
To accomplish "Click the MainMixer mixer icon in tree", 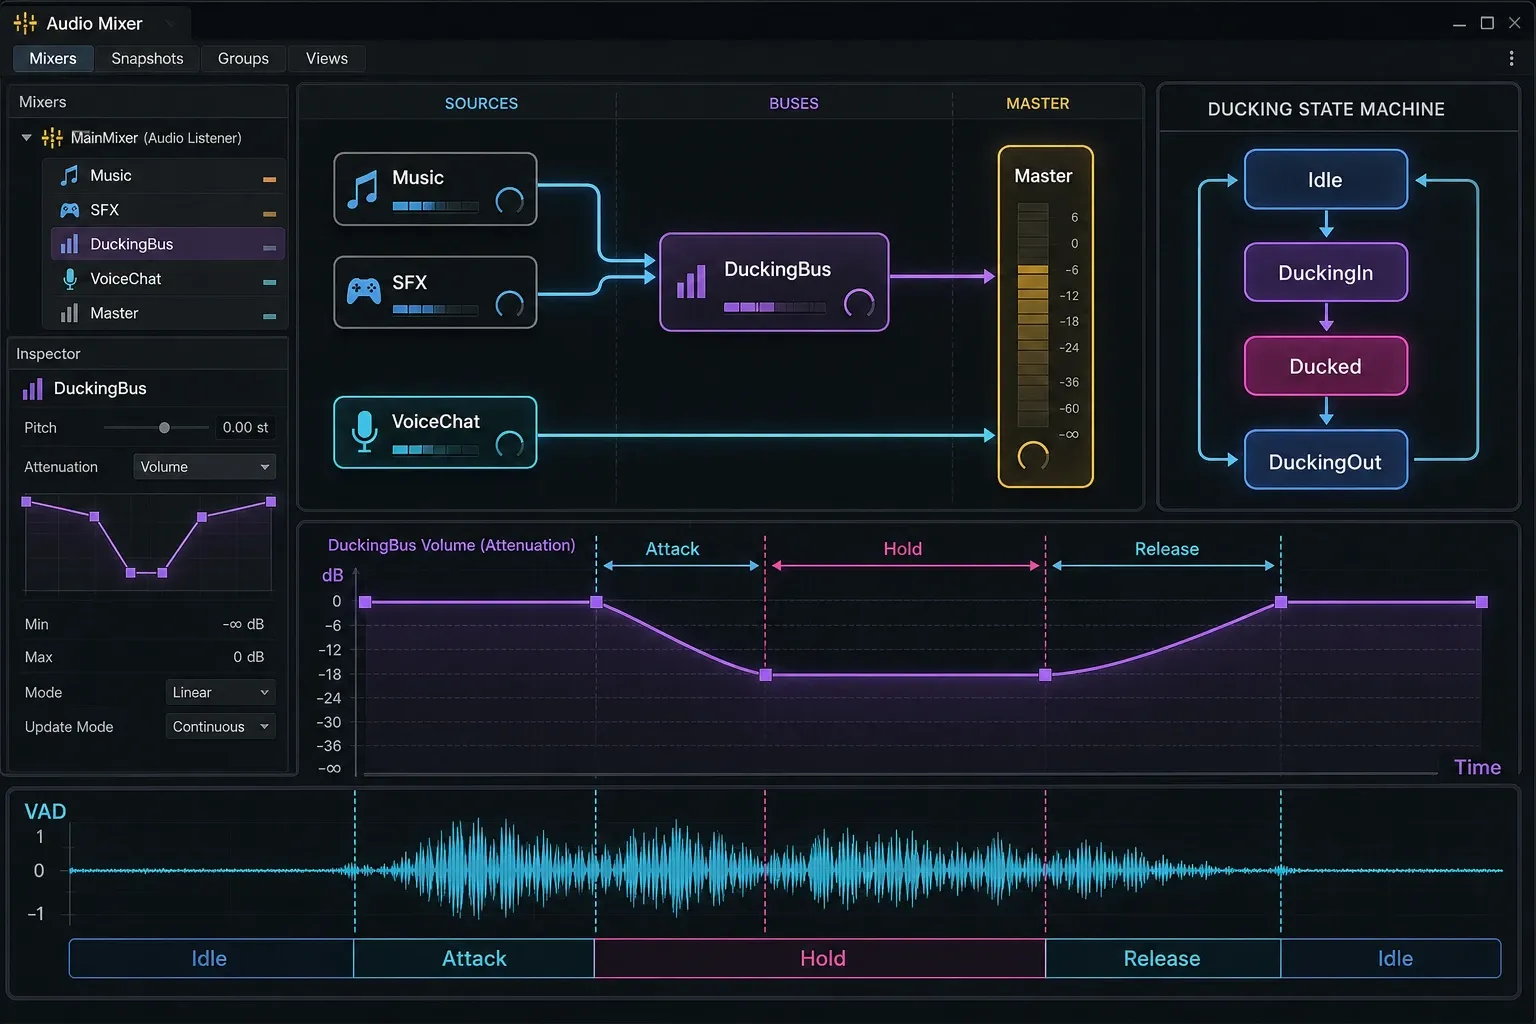I will (x=52, y=138).
